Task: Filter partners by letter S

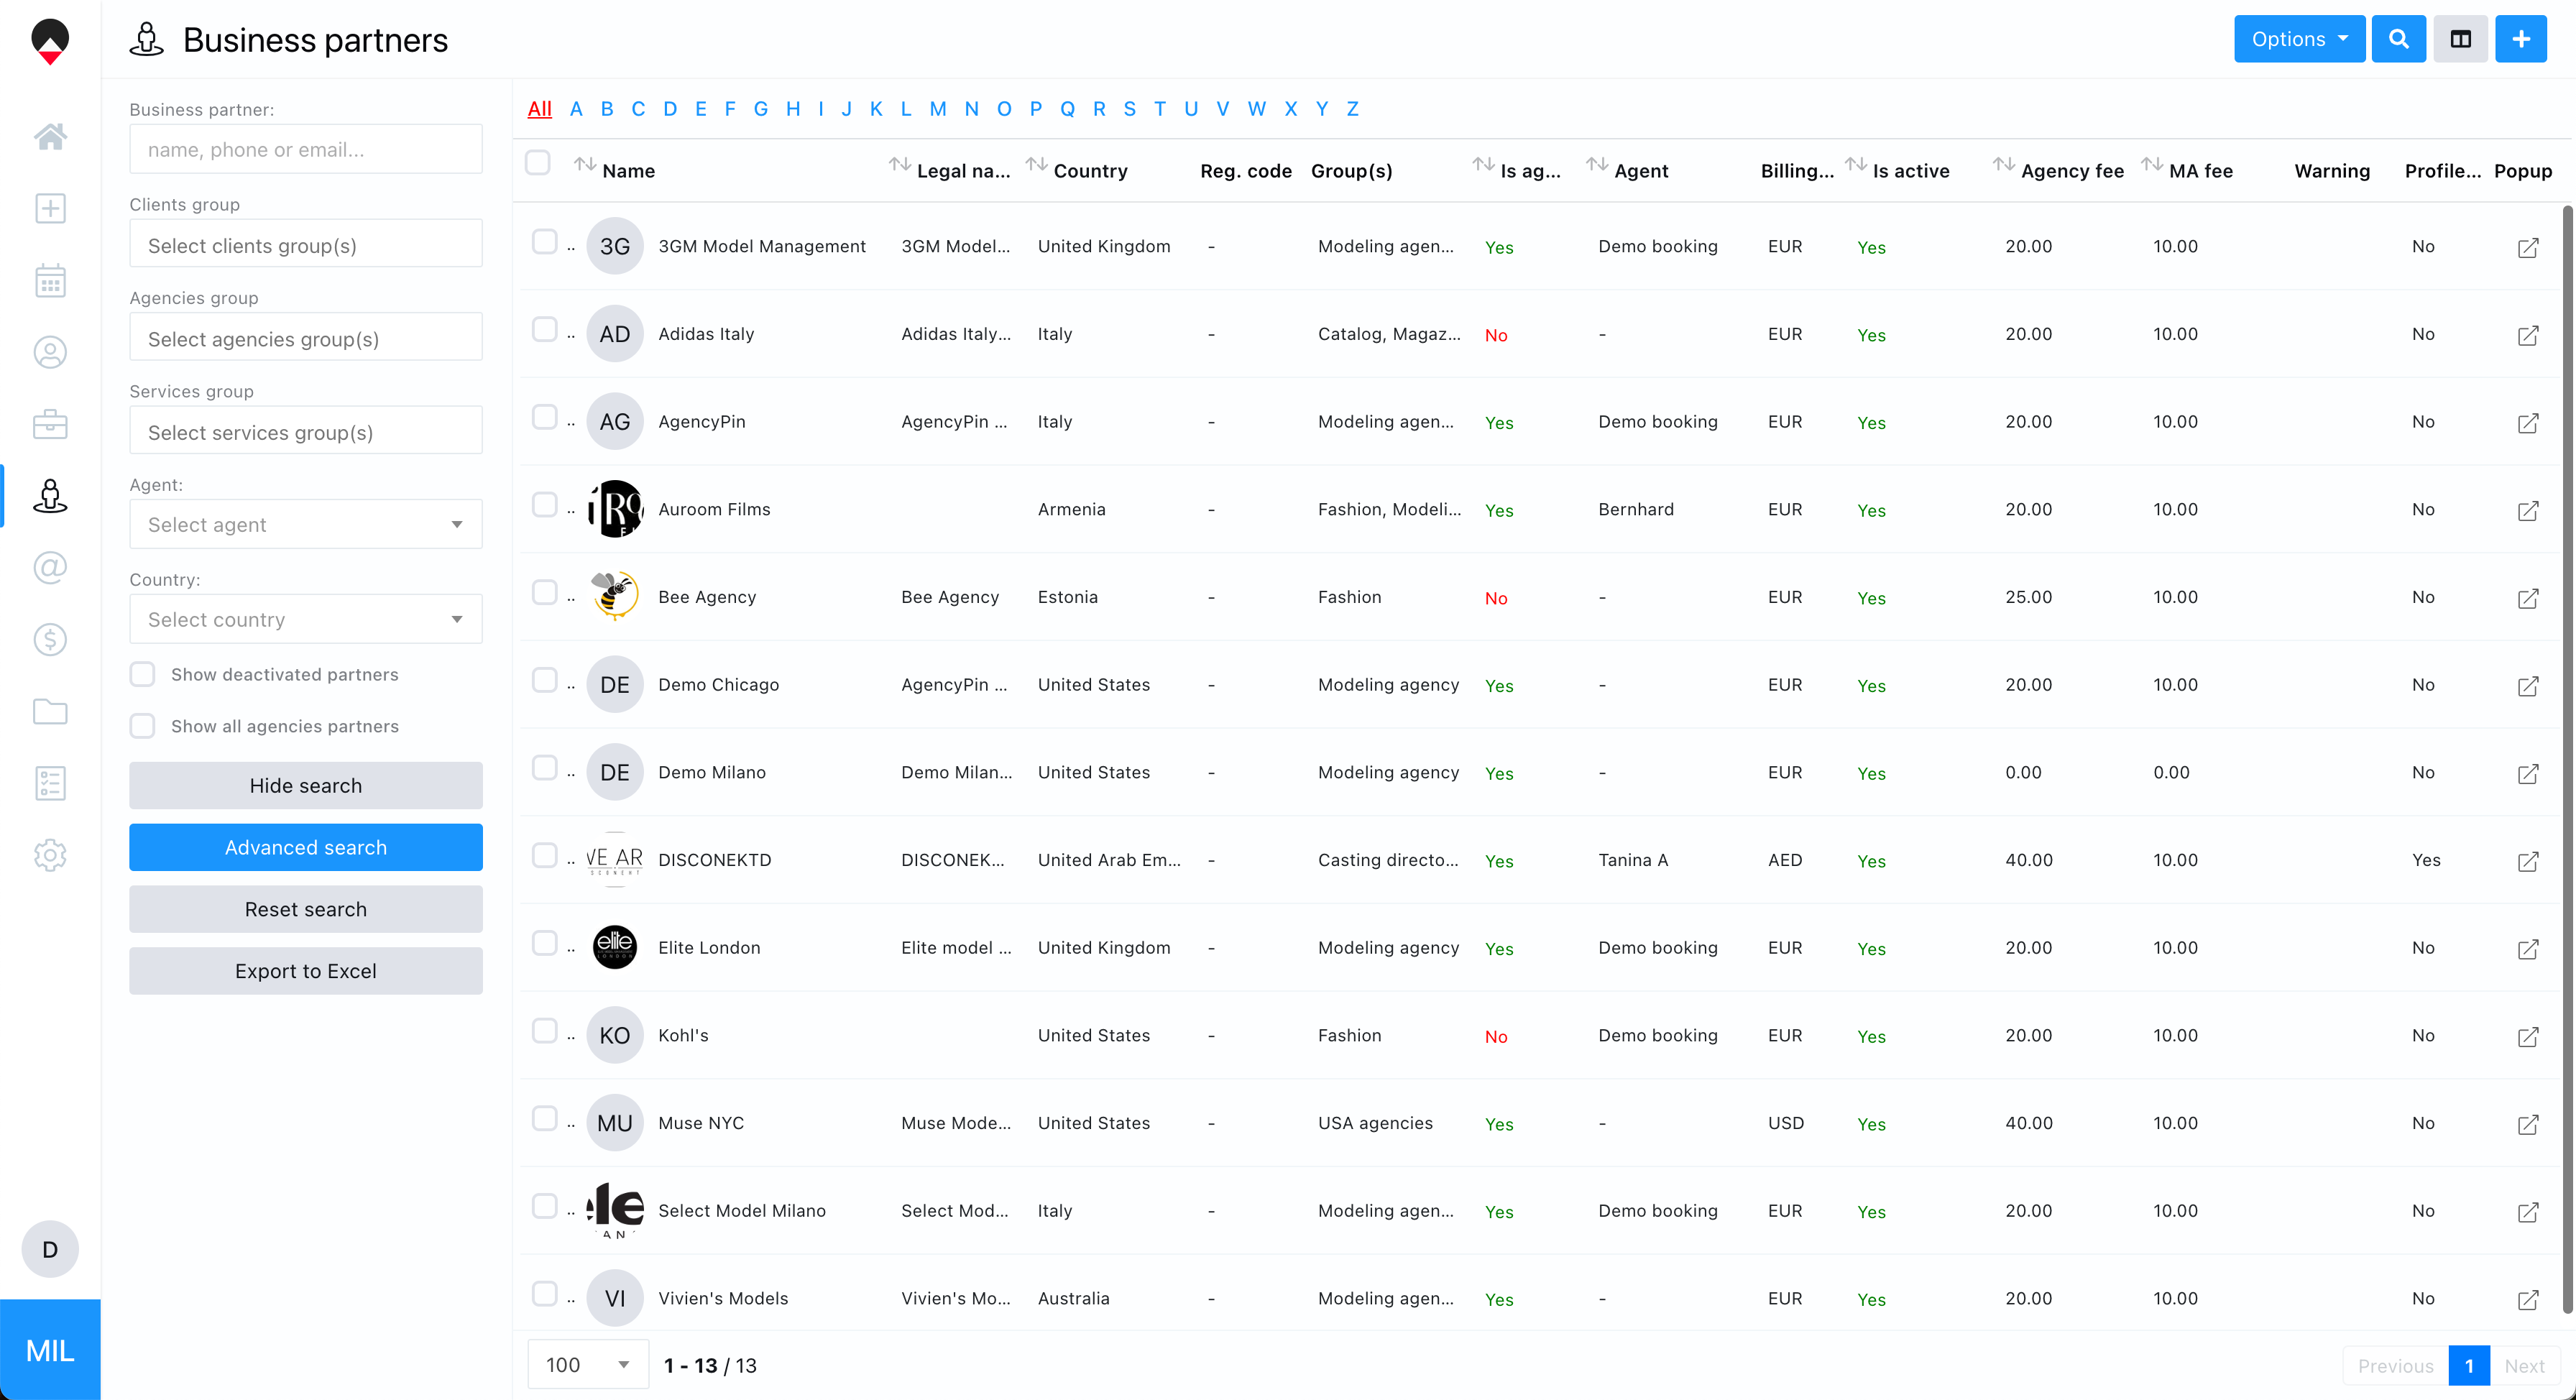Action: (x=1129, y=109)
